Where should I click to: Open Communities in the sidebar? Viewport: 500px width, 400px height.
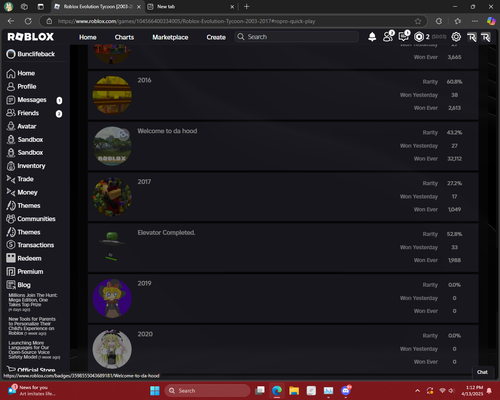point(31,219)
